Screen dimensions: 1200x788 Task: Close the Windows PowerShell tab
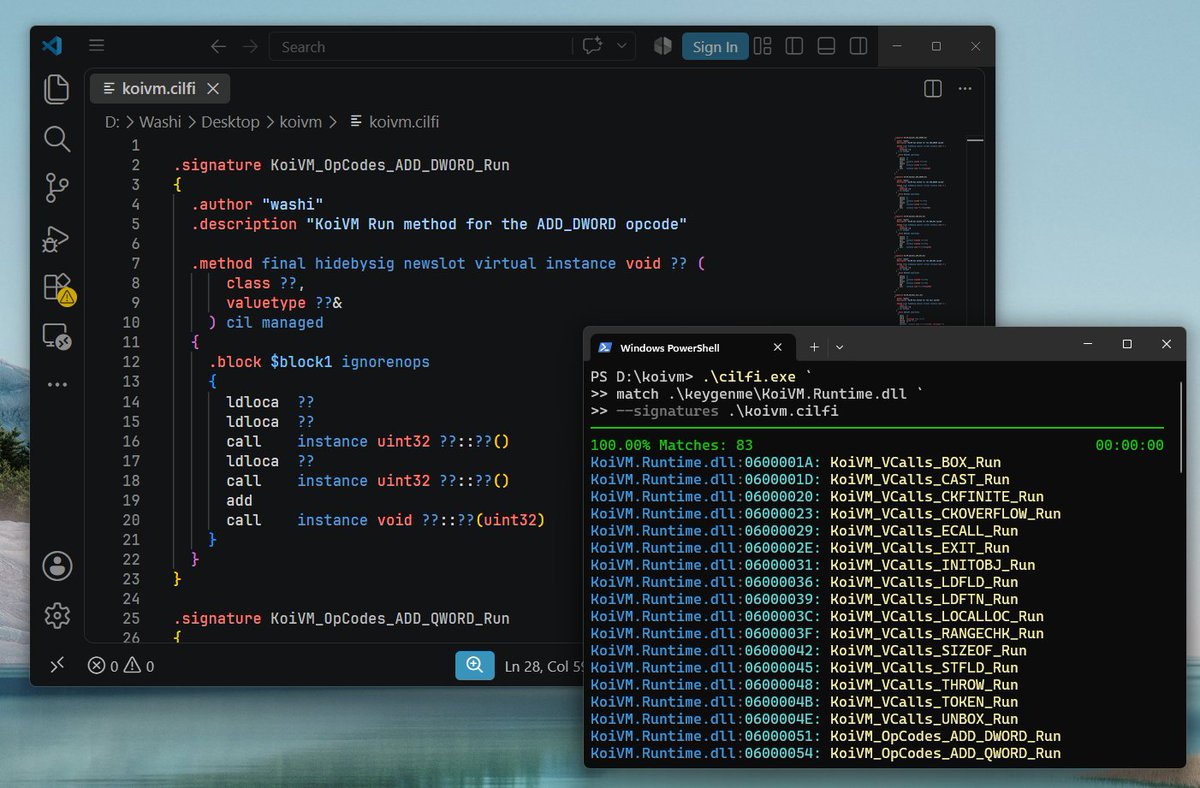(777, 347)
